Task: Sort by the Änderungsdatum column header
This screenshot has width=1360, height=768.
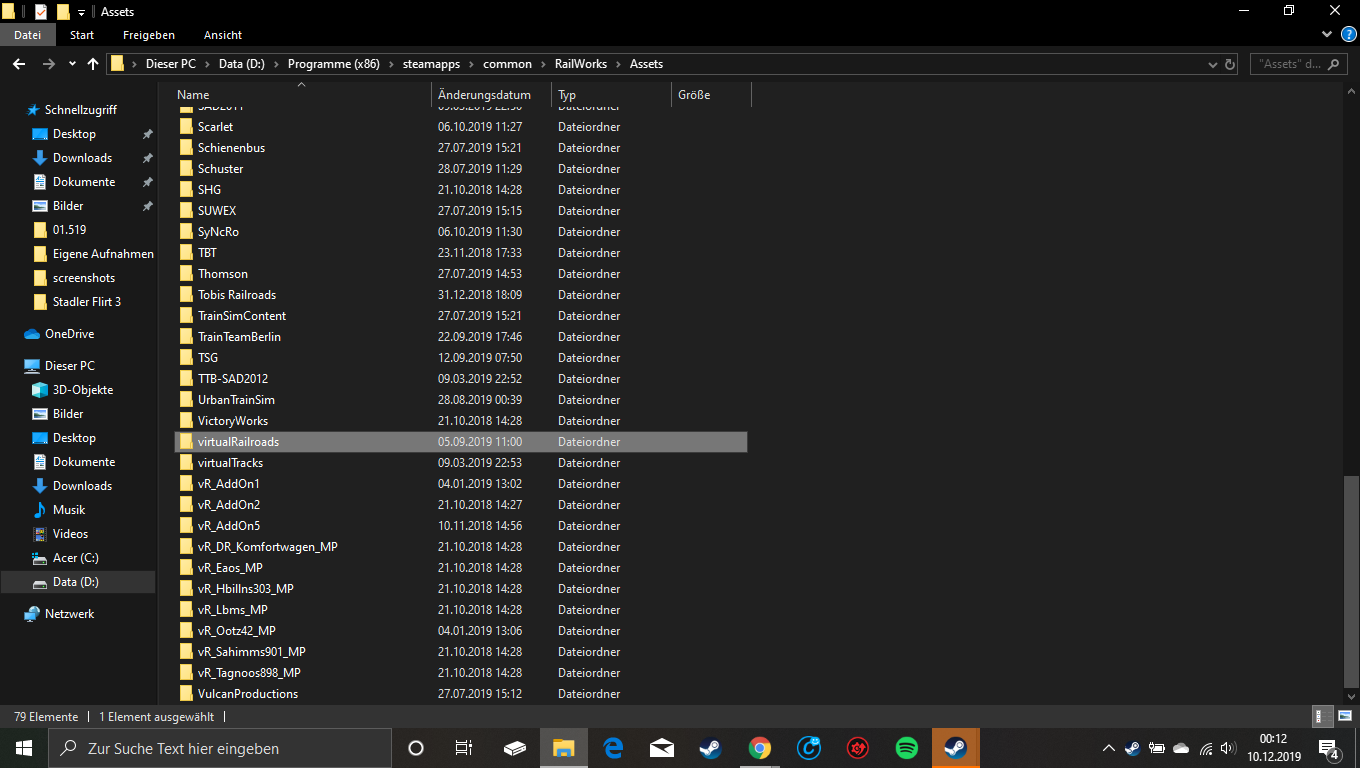Action: (x=485, y=95)
